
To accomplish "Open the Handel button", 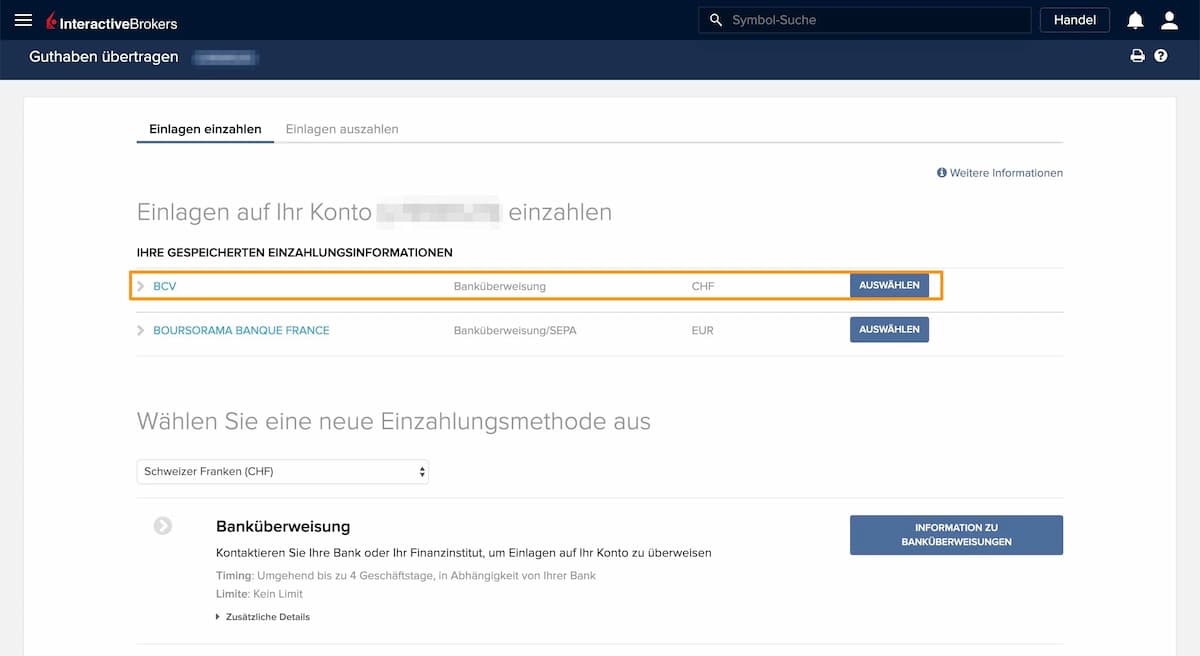I will 1074,20.
